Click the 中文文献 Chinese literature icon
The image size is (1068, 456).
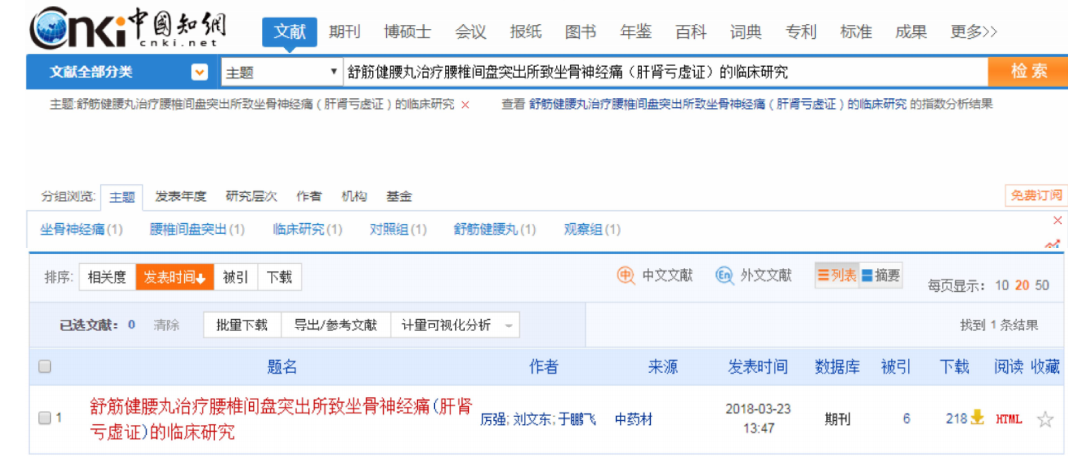coord(626,275)
